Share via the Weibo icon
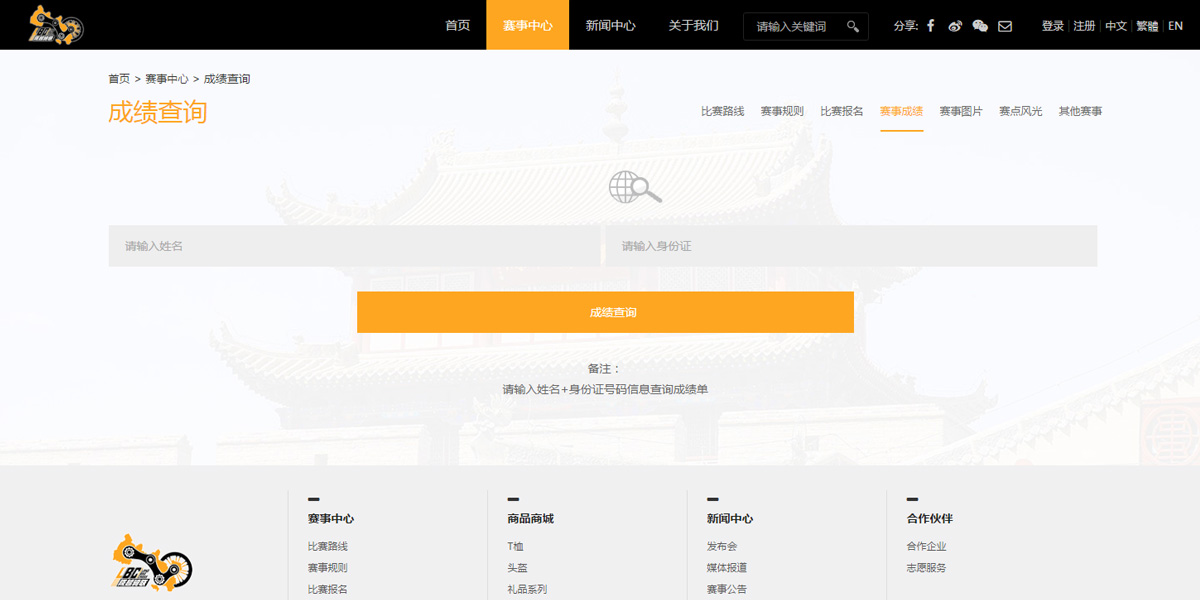1200x600 pixels. pos(955,26)
